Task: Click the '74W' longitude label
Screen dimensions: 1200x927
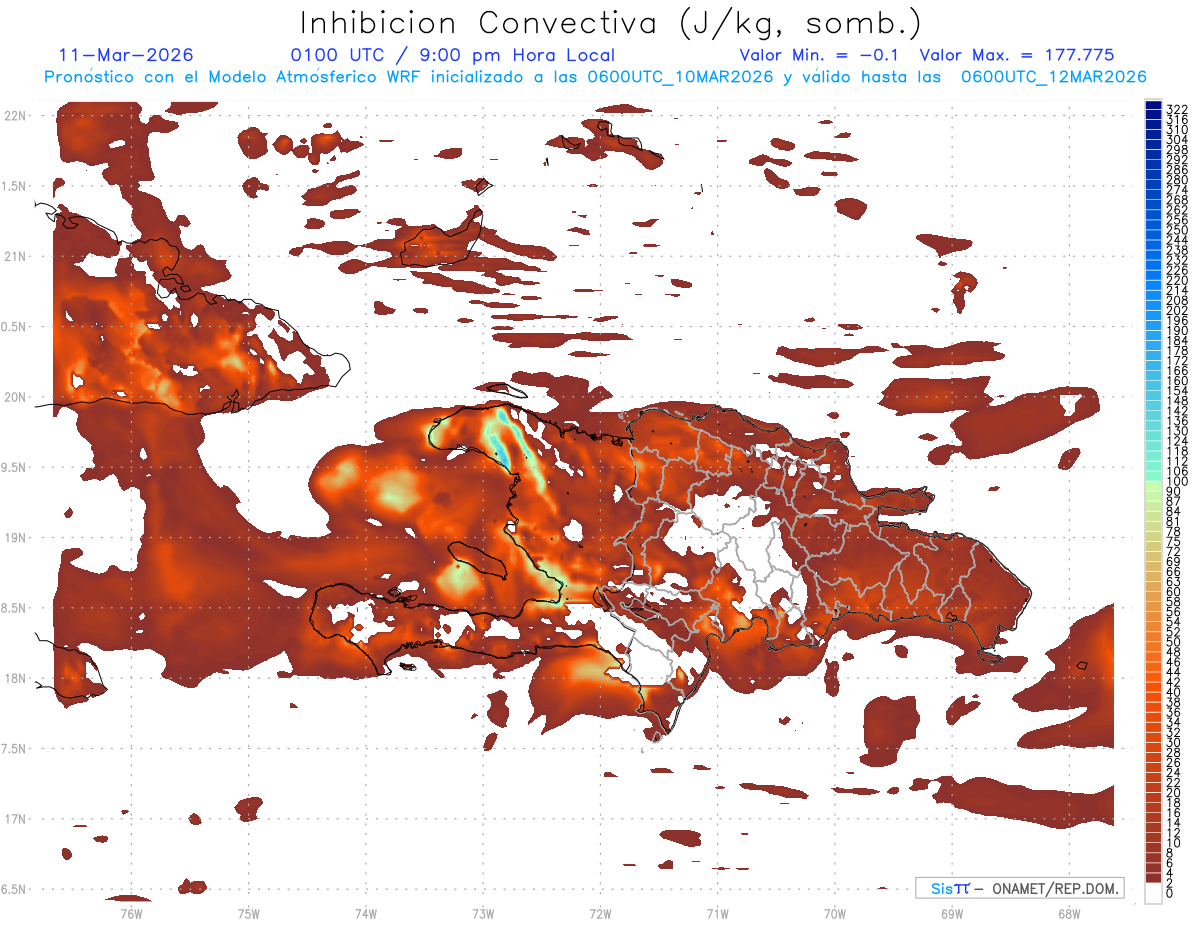Action: pos(365,913)
